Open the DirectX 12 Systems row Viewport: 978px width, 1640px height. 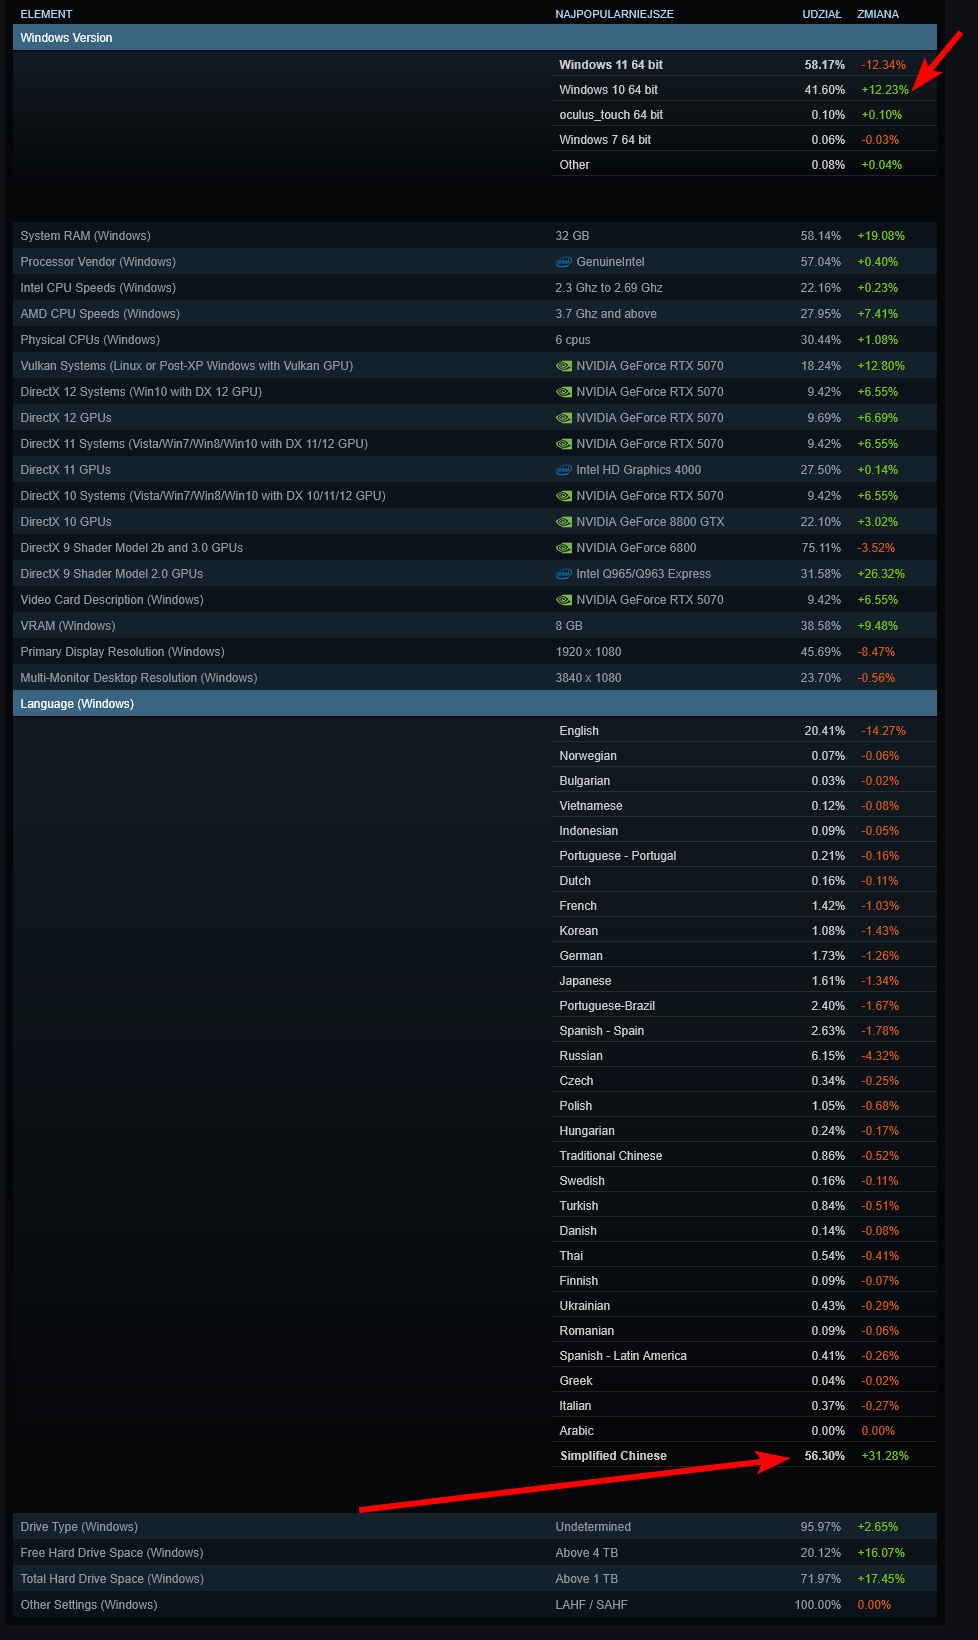(x=475, y=392)
